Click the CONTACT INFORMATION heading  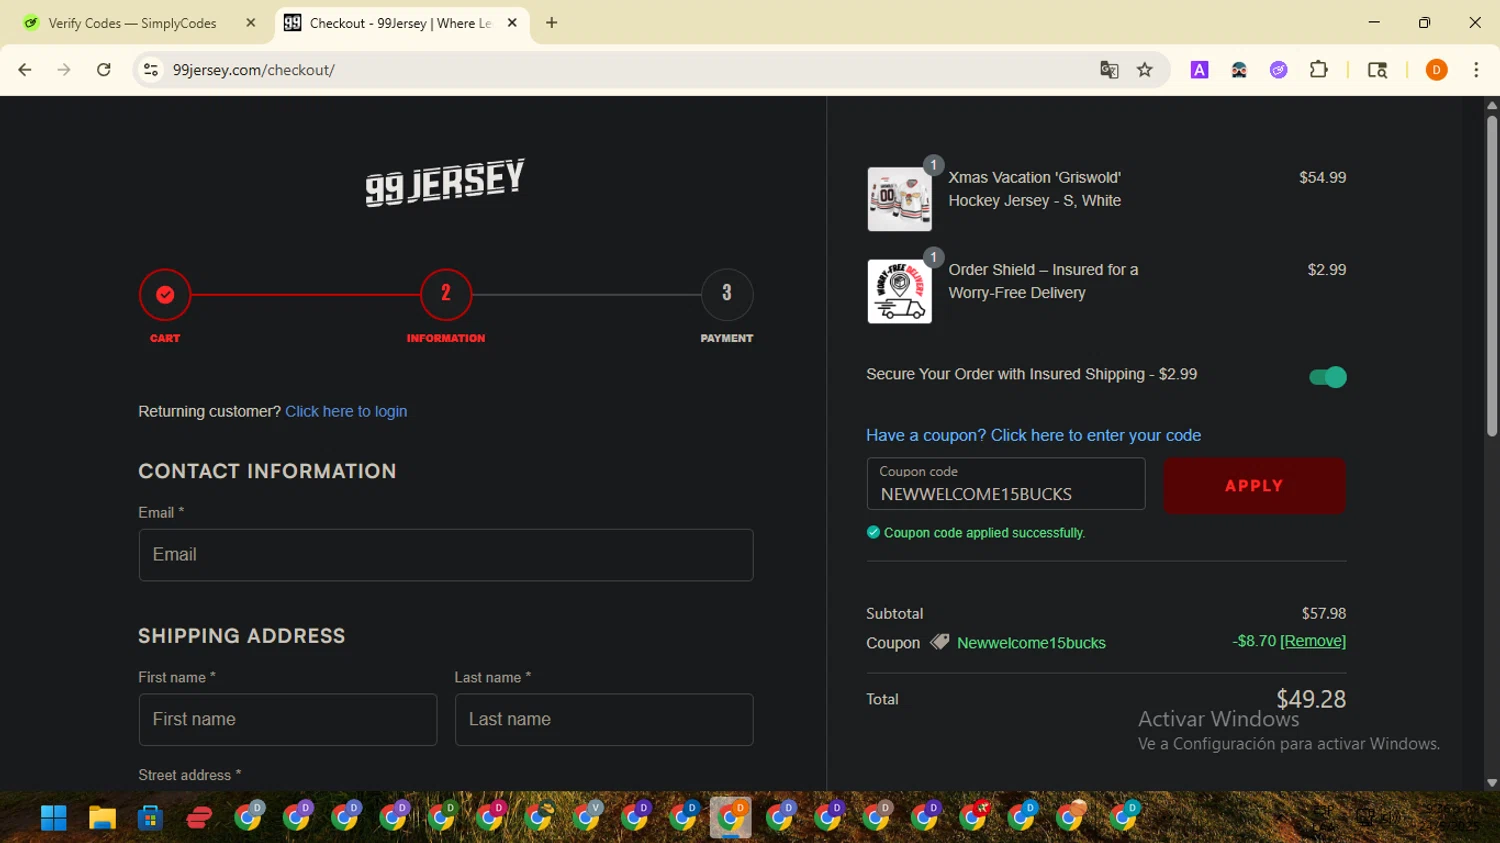coord(267,471)
